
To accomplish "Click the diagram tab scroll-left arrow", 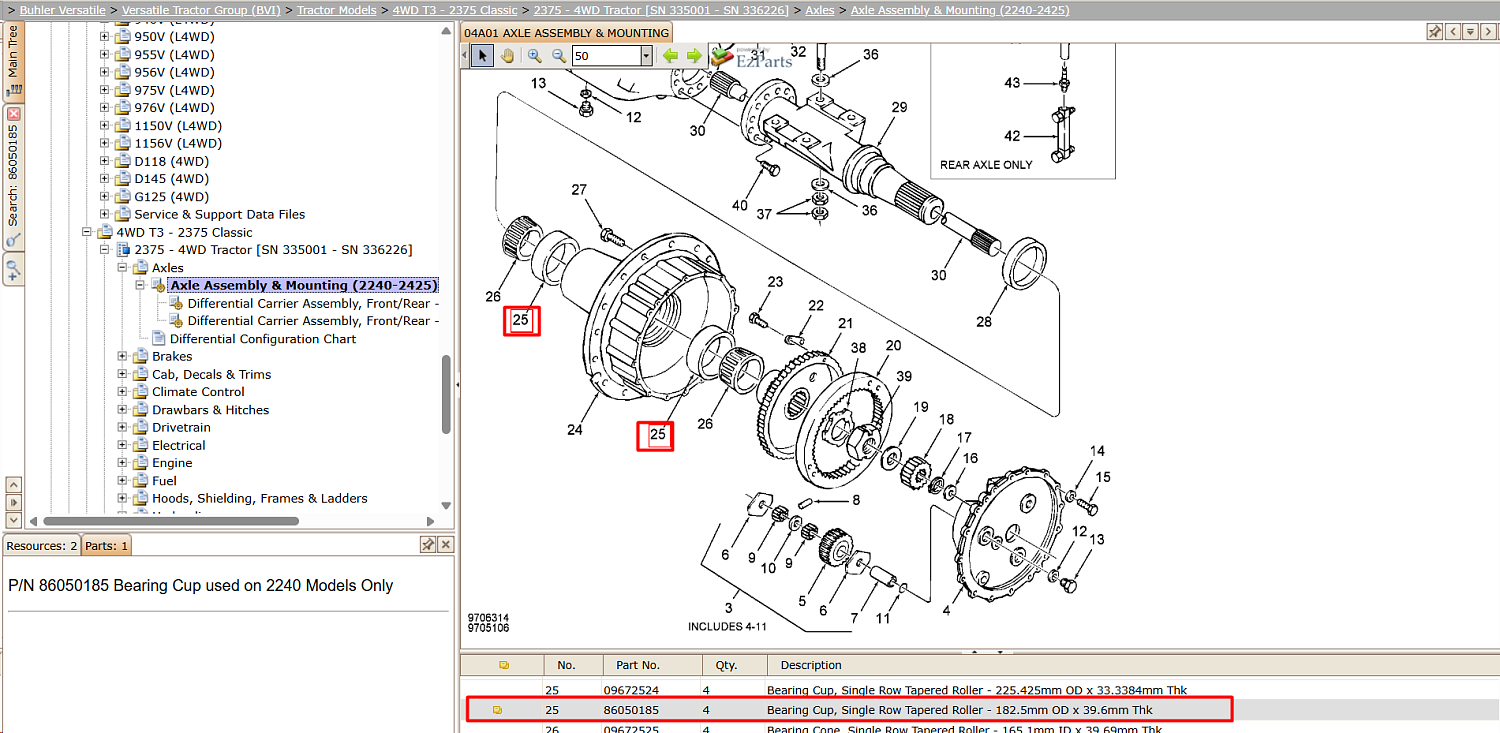I will pyautogui.click(x=1454, y=32).
